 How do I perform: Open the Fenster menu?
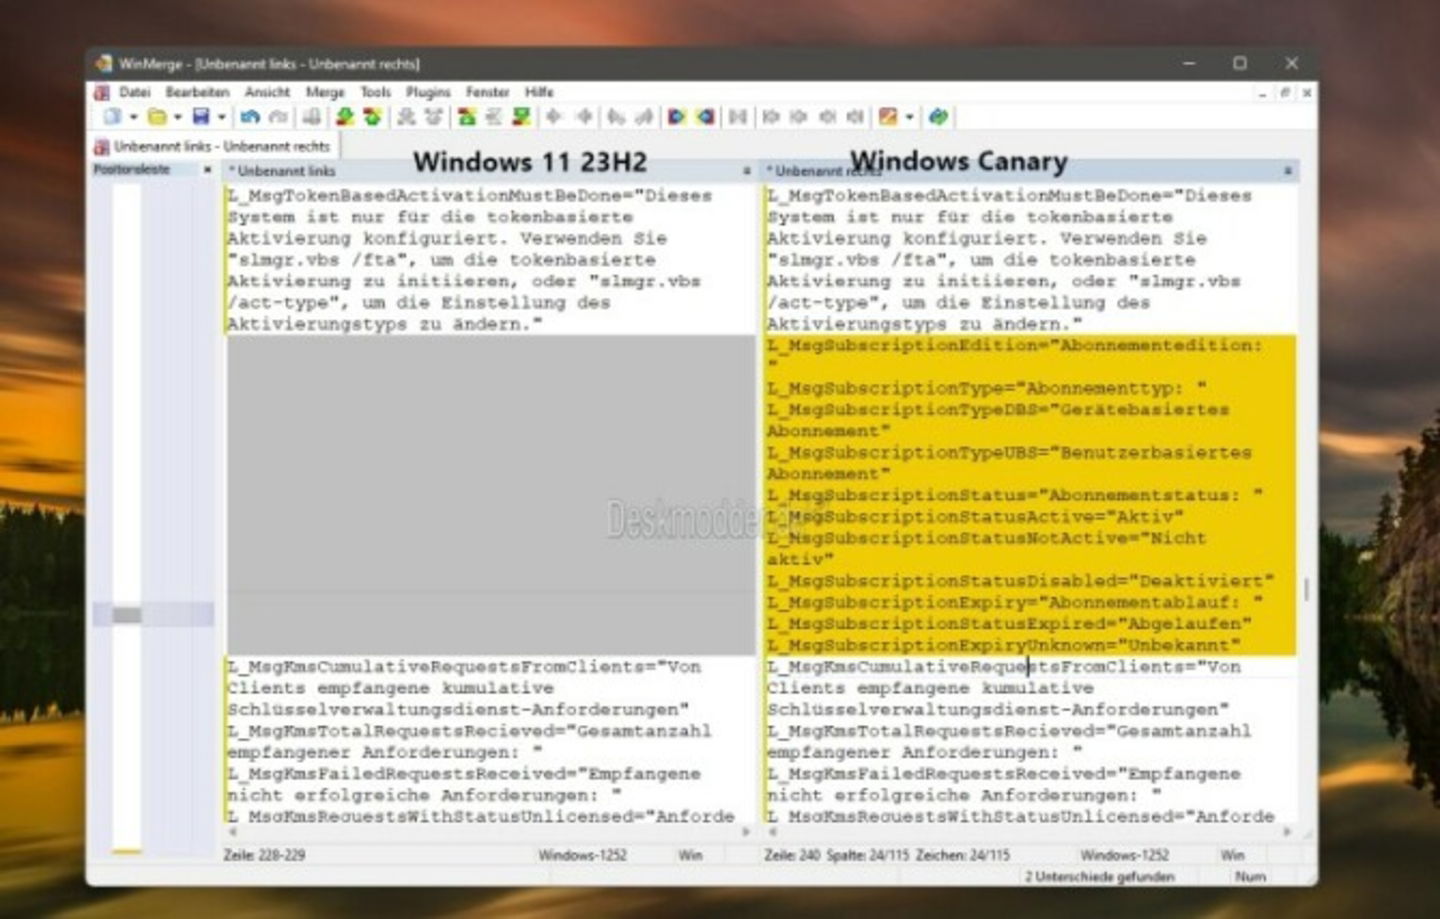coord(487,92)
